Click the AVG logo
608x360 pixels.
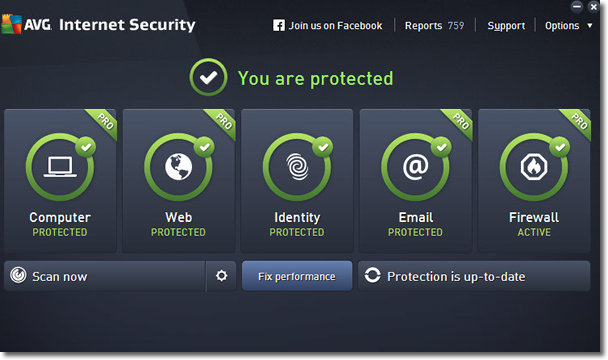26,24
